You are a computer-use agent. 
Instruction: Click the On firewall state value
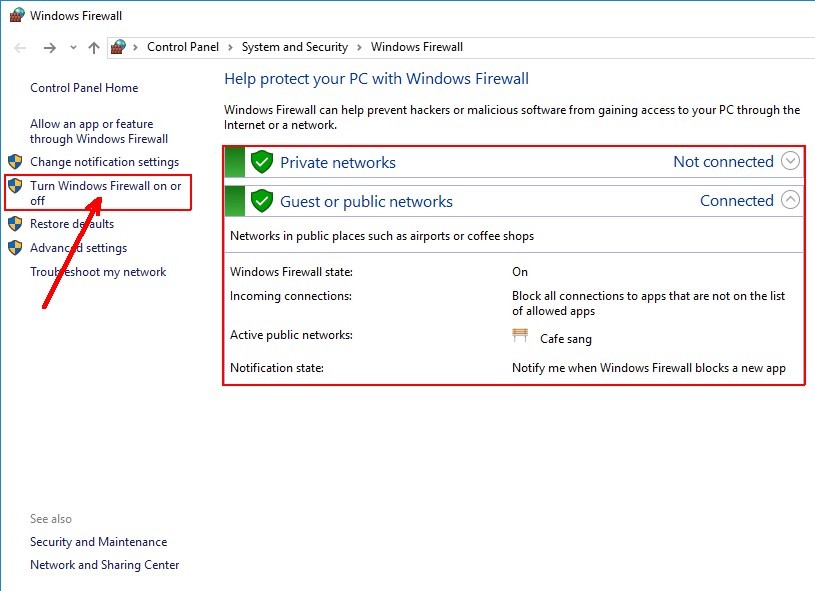[x=520, y=272]
